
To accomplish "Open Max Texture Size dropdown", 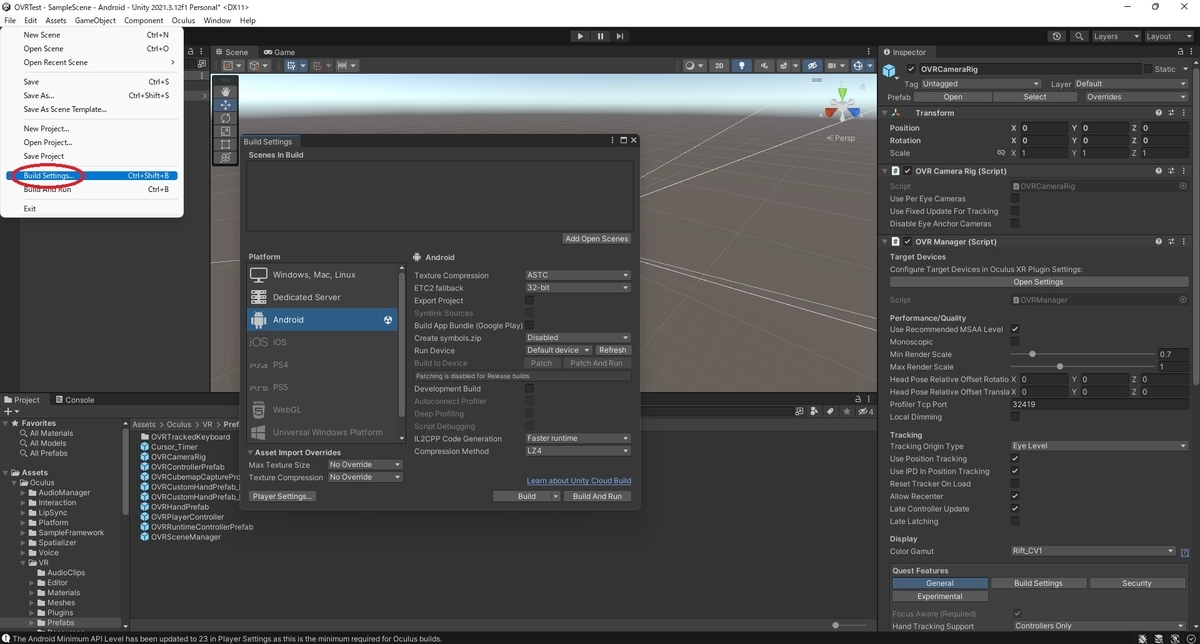I will 365,465.
